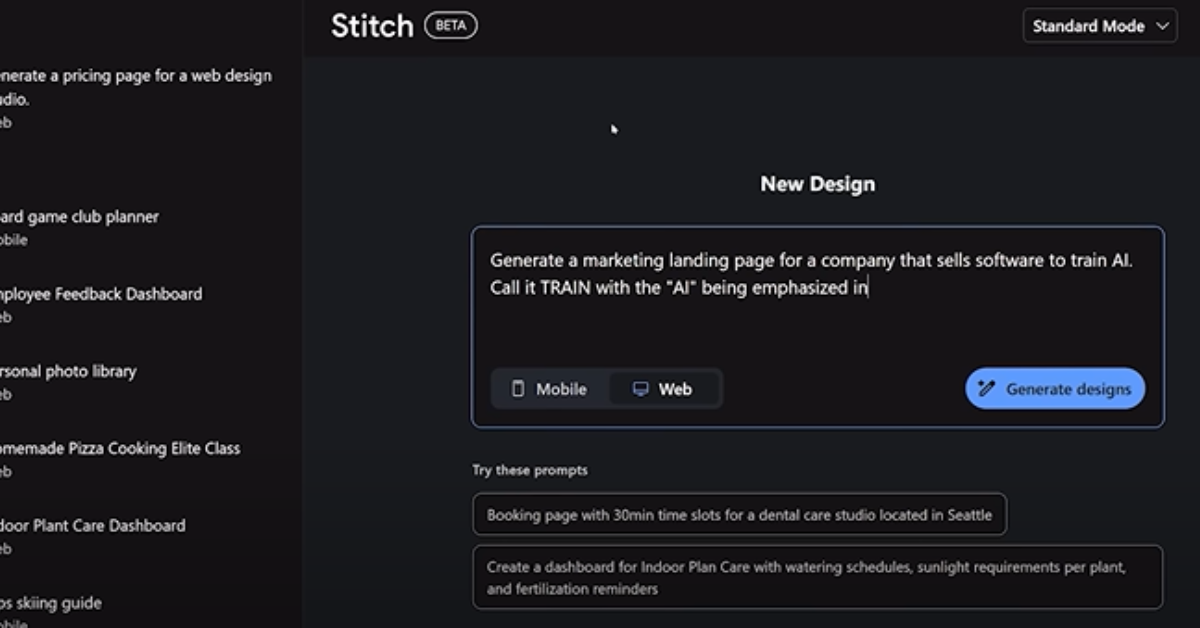1200x628 pixels.
Task: Click the magic wand icon on Generate
Action: pos(986,389)
